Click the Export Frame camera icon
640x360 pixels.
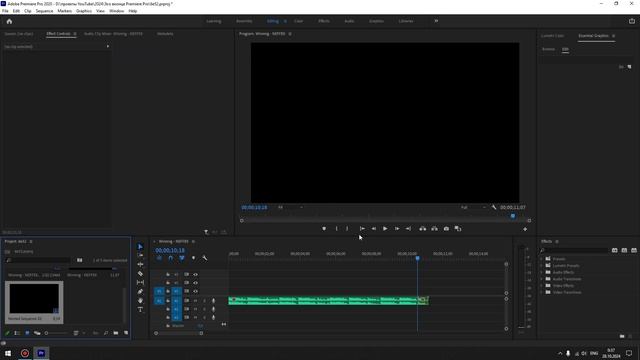tap(446, 229)
